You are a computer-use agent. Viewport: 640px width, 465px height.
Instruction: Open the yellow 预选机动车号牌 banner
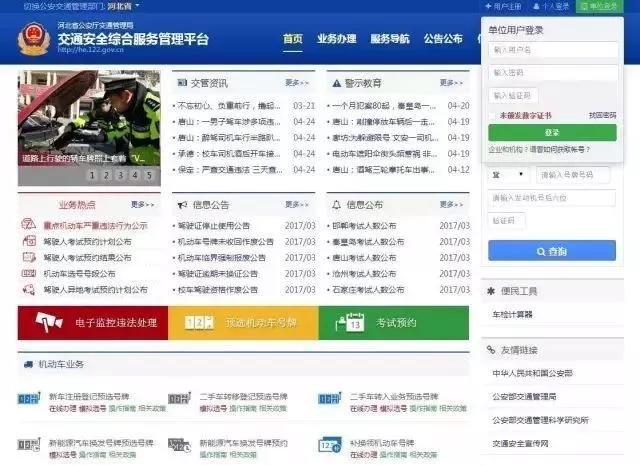point(243,323)
